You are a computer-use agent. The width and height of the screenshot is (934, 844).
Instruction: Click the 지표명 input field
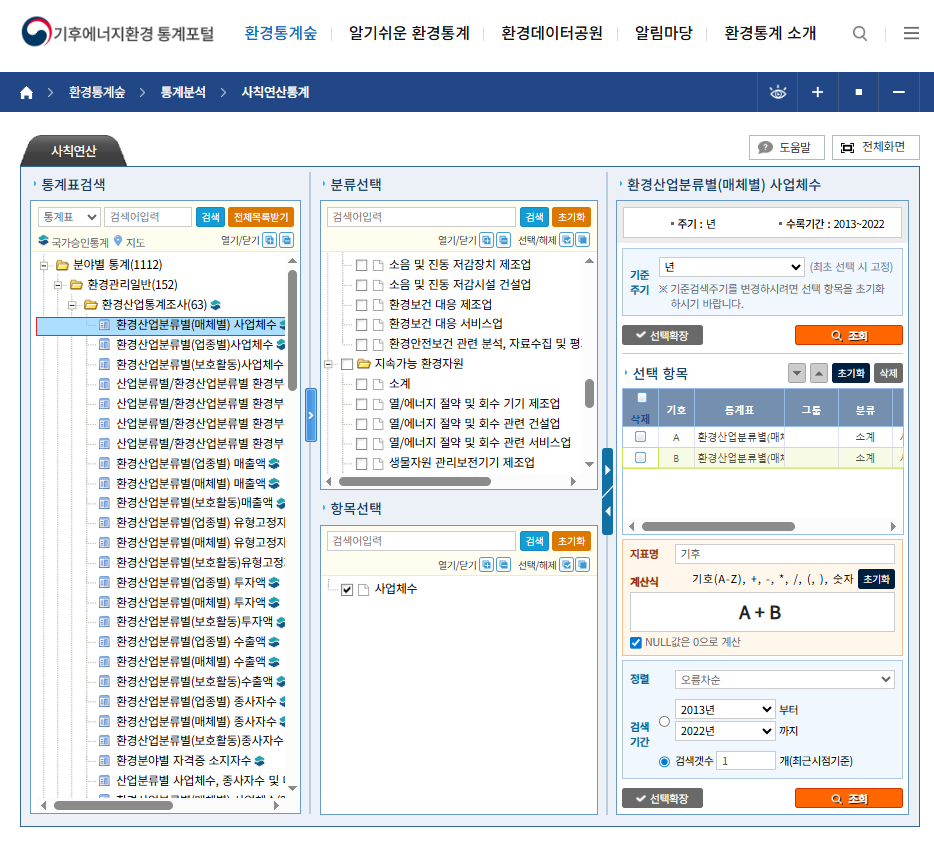(784, 554)
